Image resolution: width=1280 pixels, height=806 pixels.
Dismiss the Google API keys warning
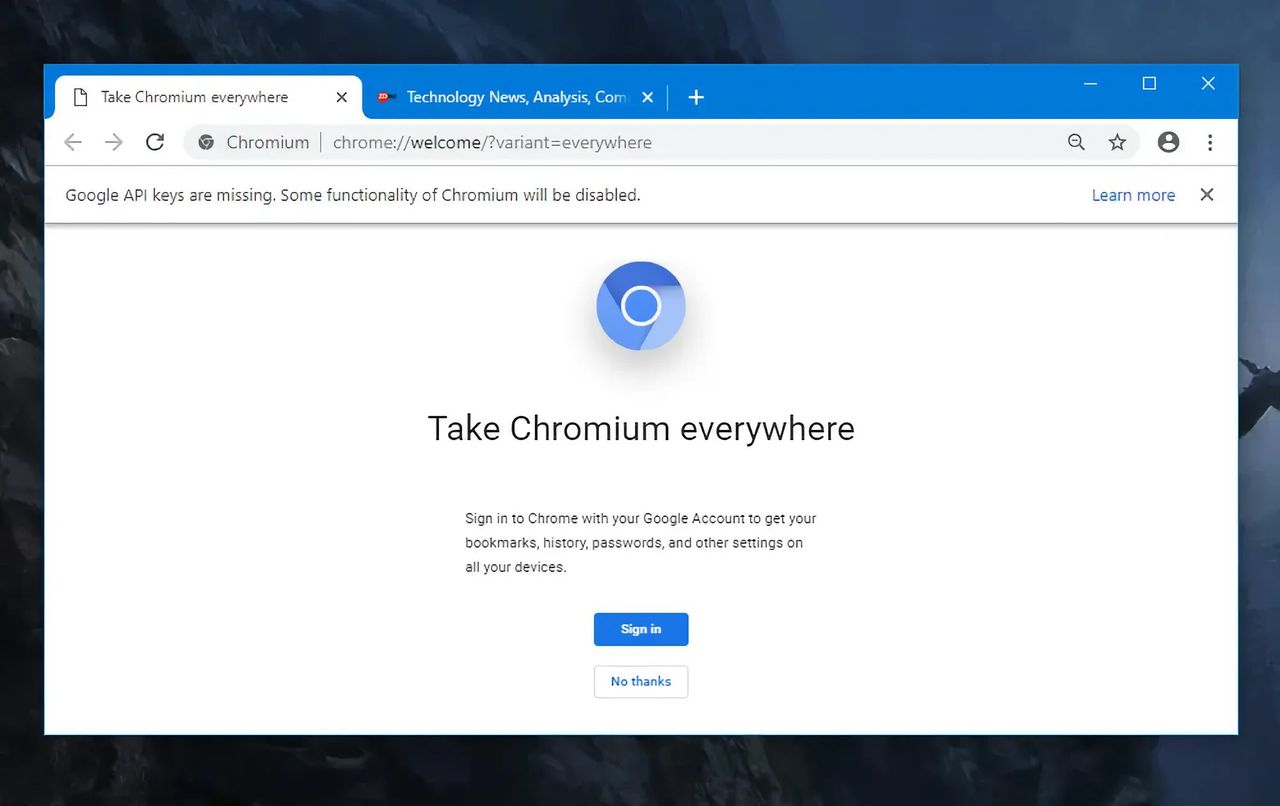[1206, 195]
